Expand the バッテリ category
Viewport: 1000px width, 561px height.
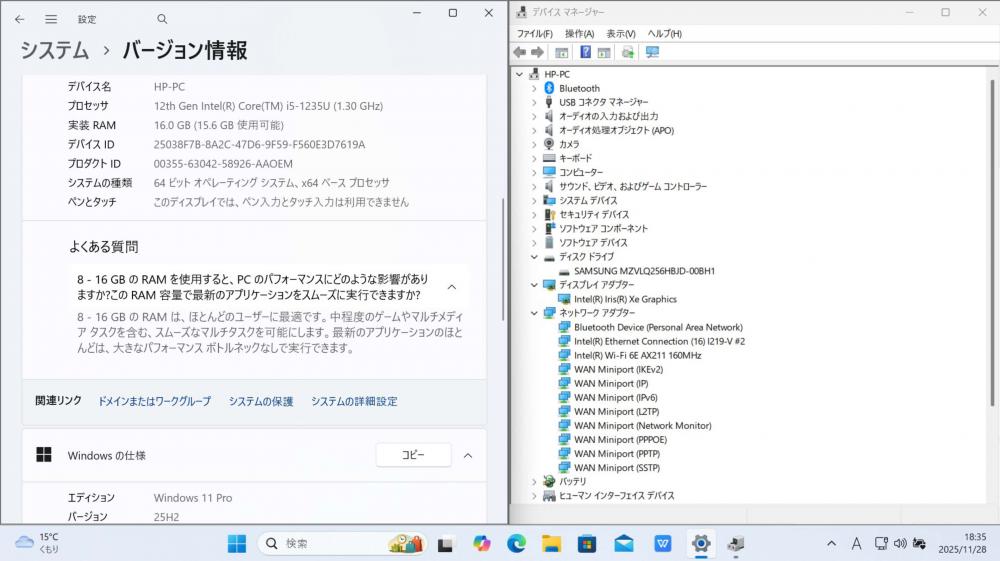tap(534, 481)
